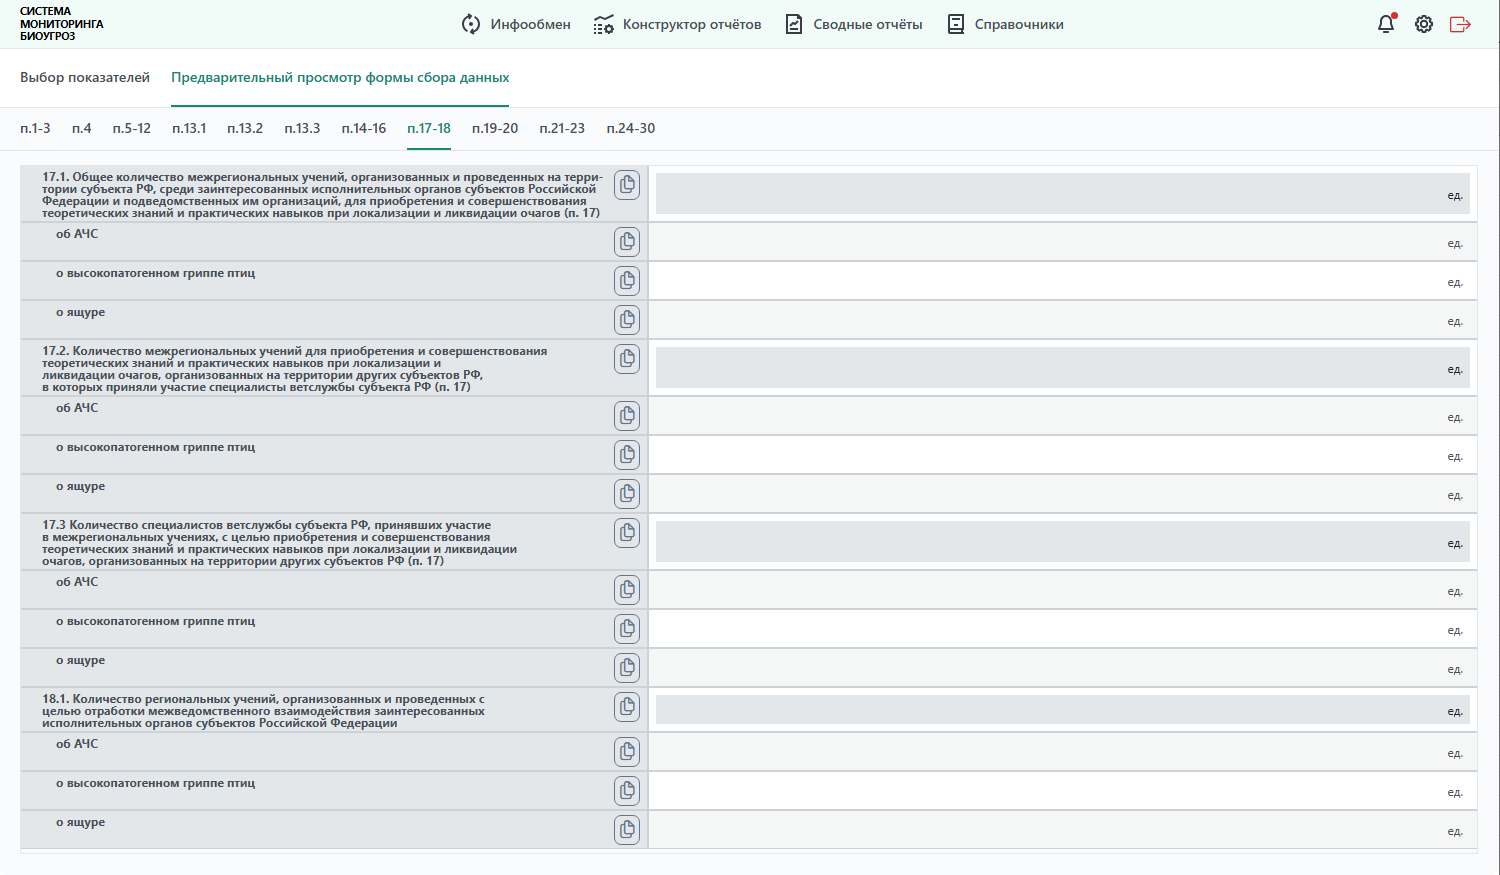The image size is (1500, 875).
Task: Click copy icon for 'о высокопатогенном гриппе птиц' under 18.1
Action: coord(627,791)
